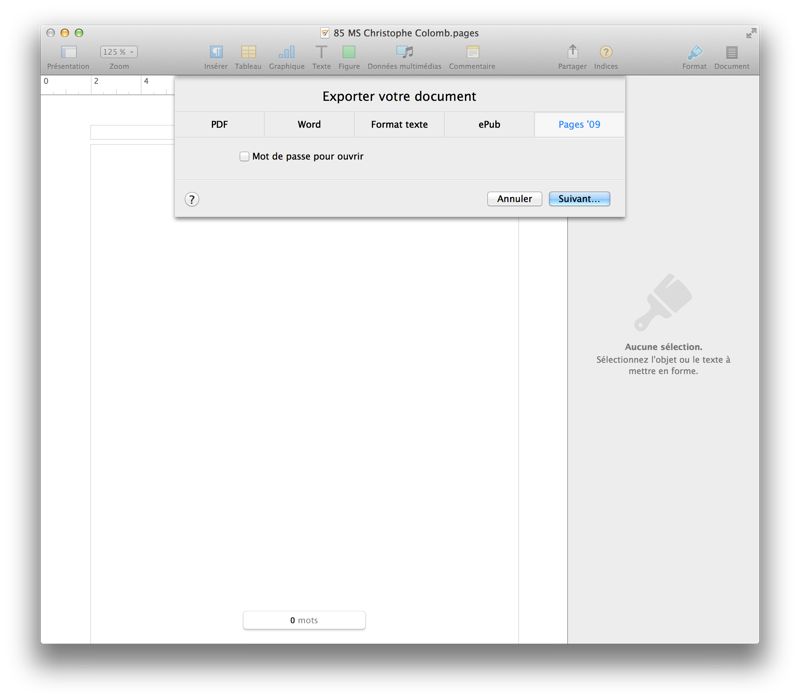Switch to the PDF export tab
800x700 pixels.
coord(219,125)
